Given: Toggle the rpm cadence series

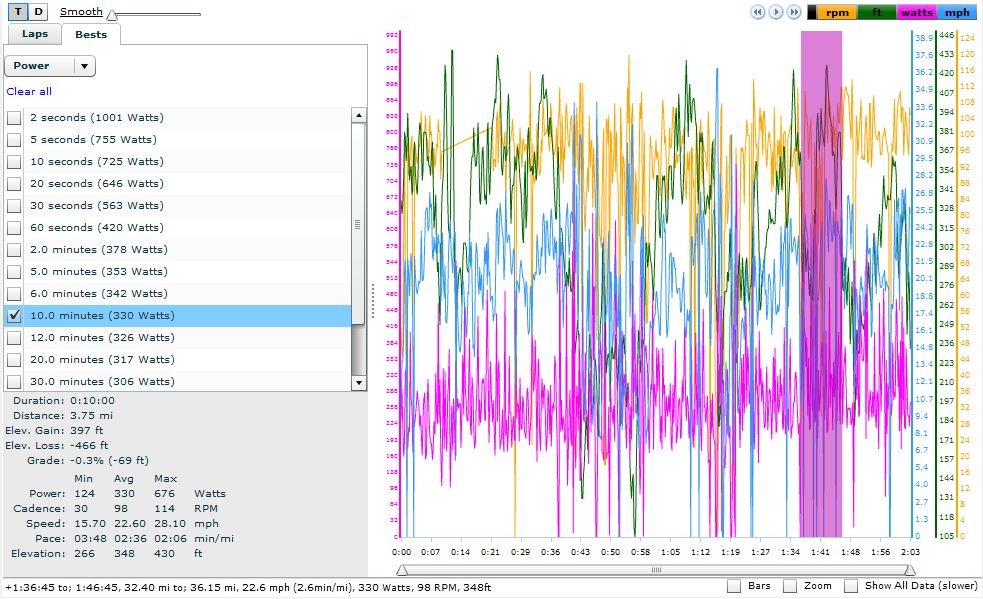Looking at the screenshot, I should [x=837, y=13].
